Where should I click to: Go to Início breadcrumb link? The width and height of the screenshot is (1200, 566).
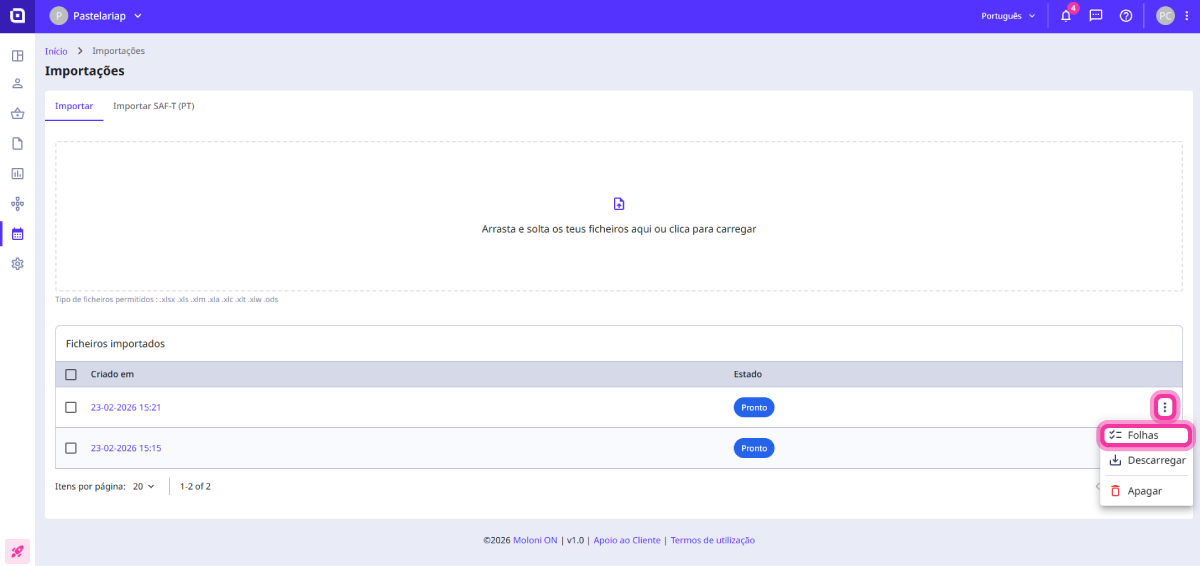pyautogui.click(x=56, y=51)
